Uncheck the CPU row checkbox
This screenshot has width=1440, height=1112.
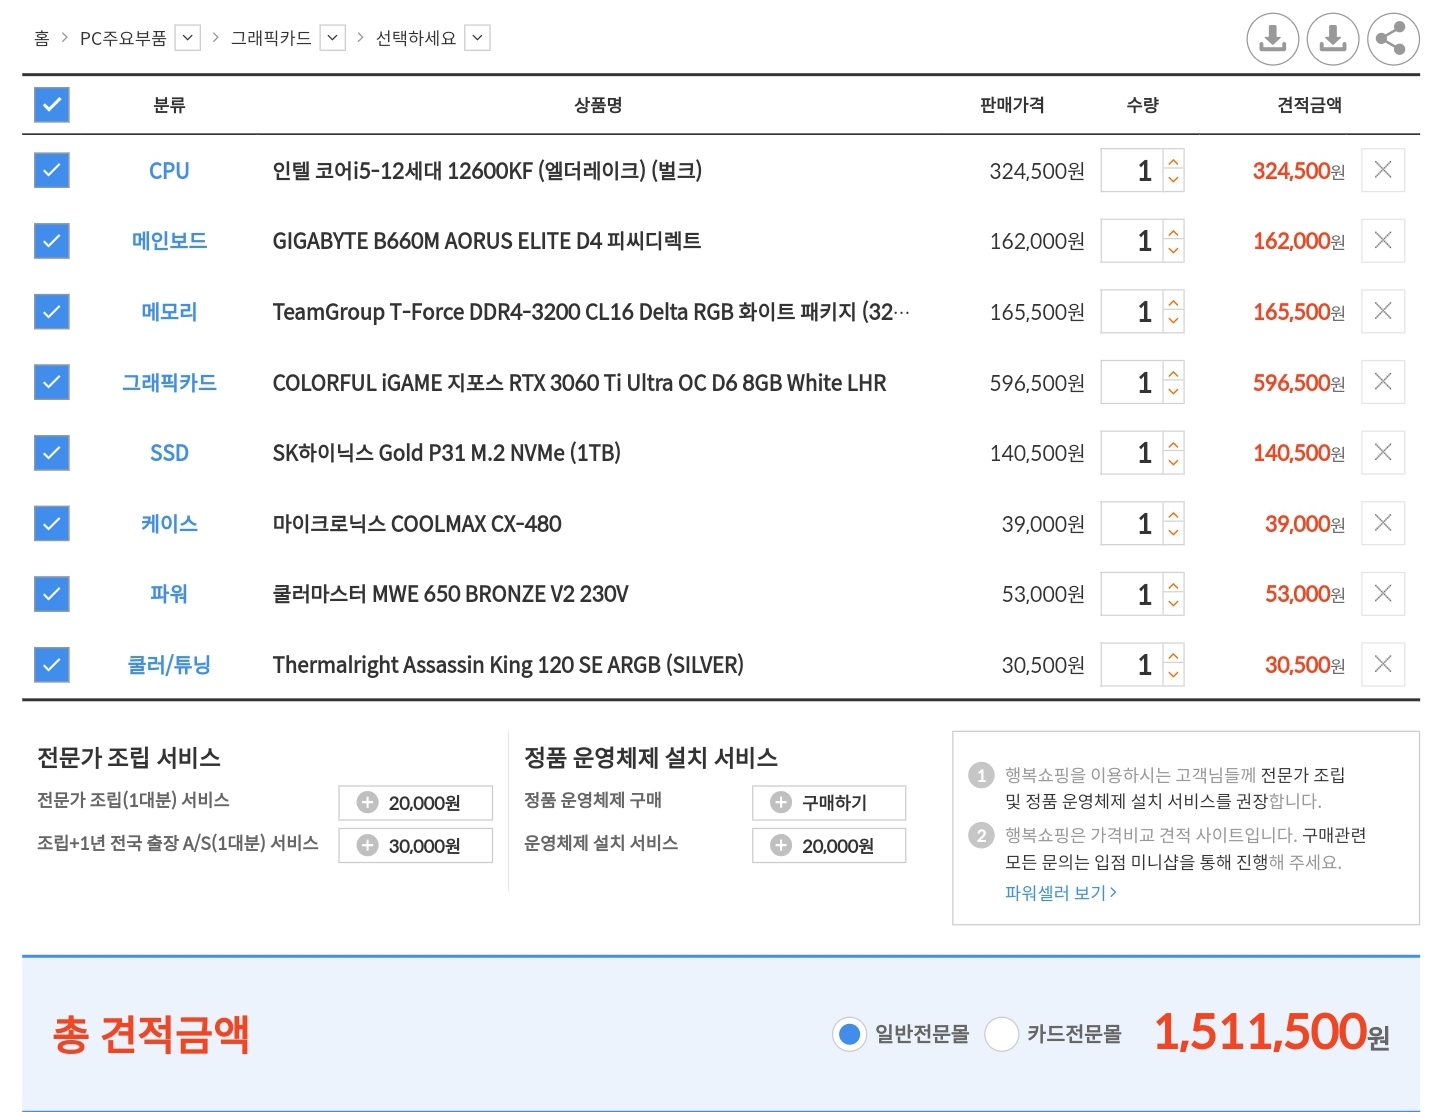pyautogui.click(x=52, y=170)
